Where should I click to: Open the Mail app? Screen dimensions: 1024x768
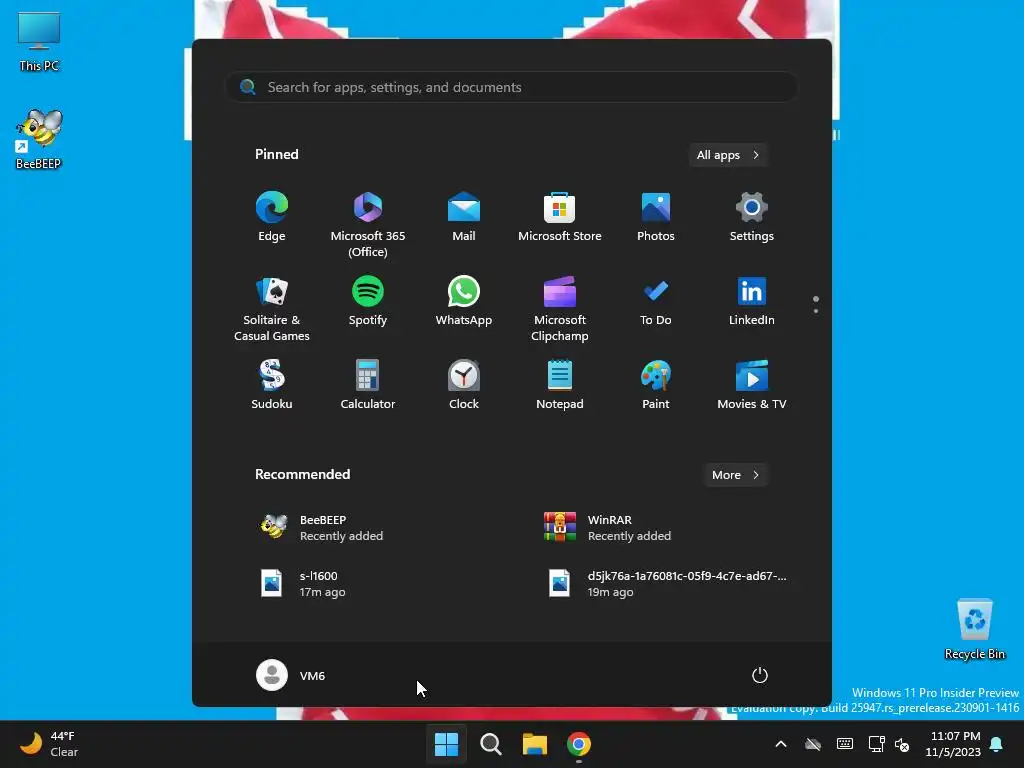tap(464, 218)
